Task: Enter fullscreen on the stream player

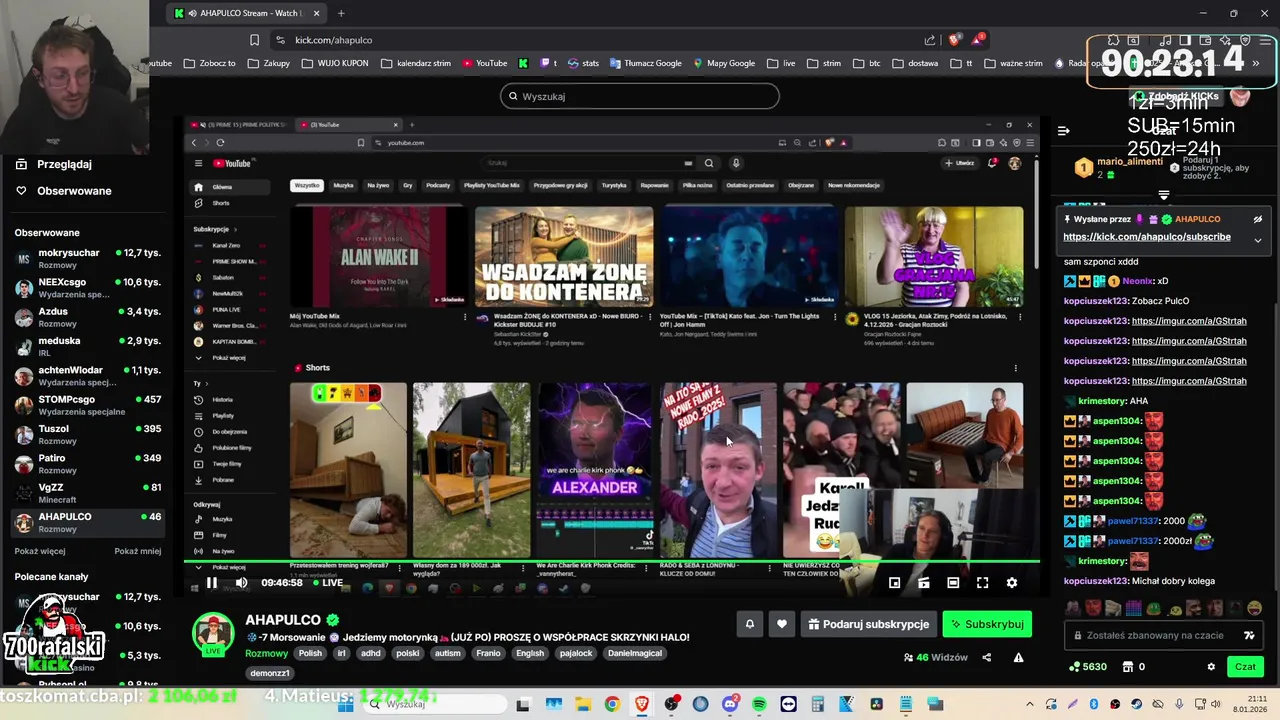Action: pos(982,583)
